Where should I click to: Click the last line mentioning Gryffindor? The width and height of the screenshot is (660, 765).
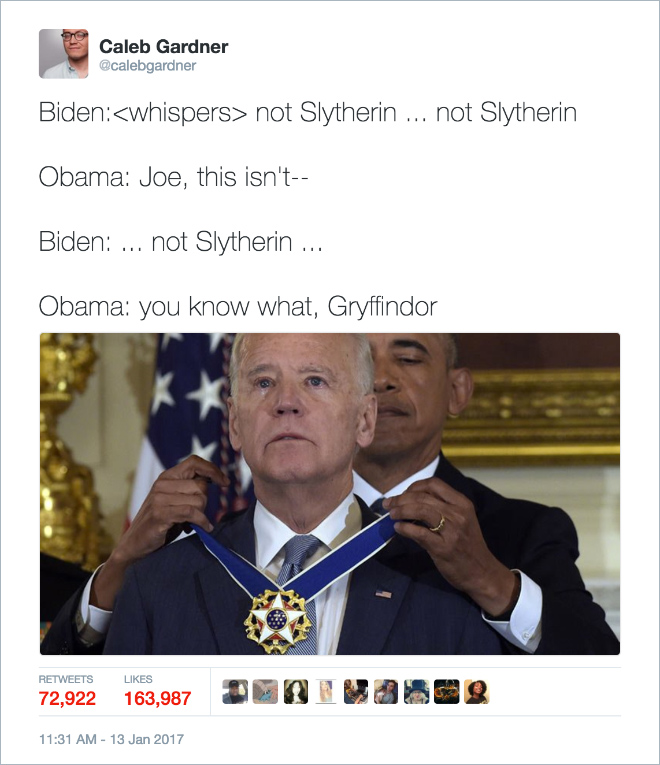click(238, 307)
